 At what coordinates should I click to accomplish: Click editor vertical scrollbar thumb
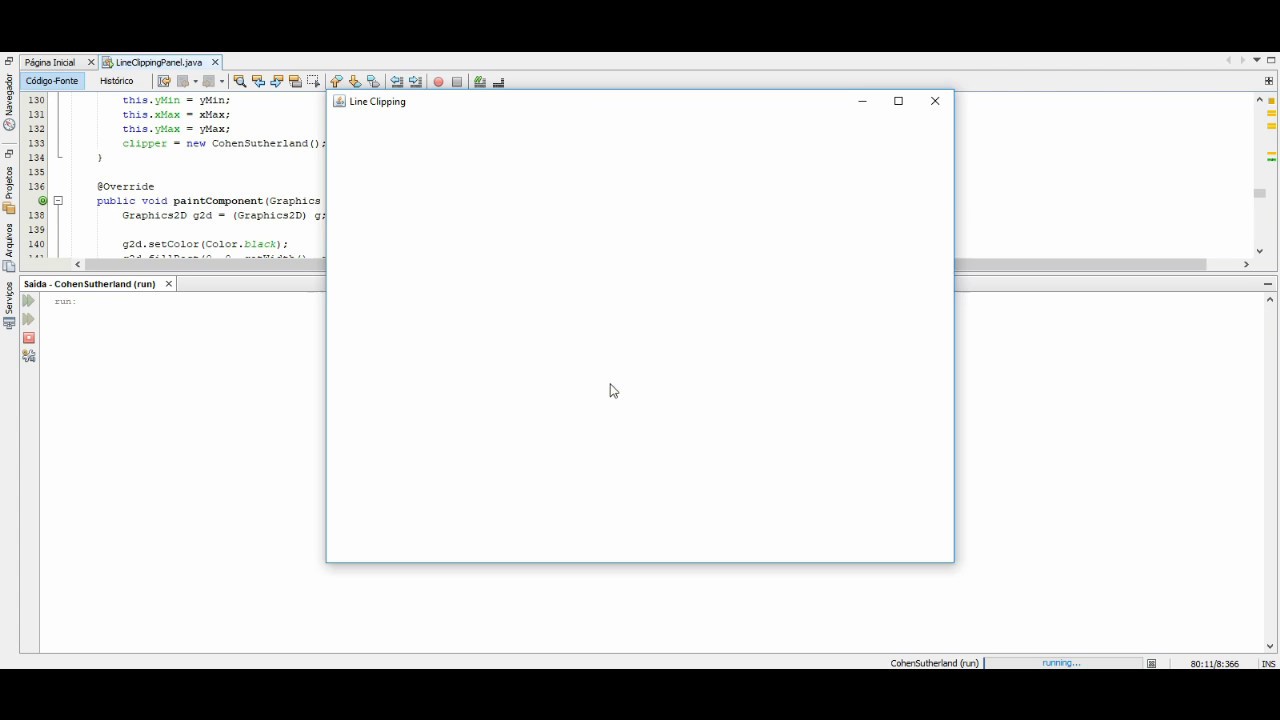point(1260,193)
